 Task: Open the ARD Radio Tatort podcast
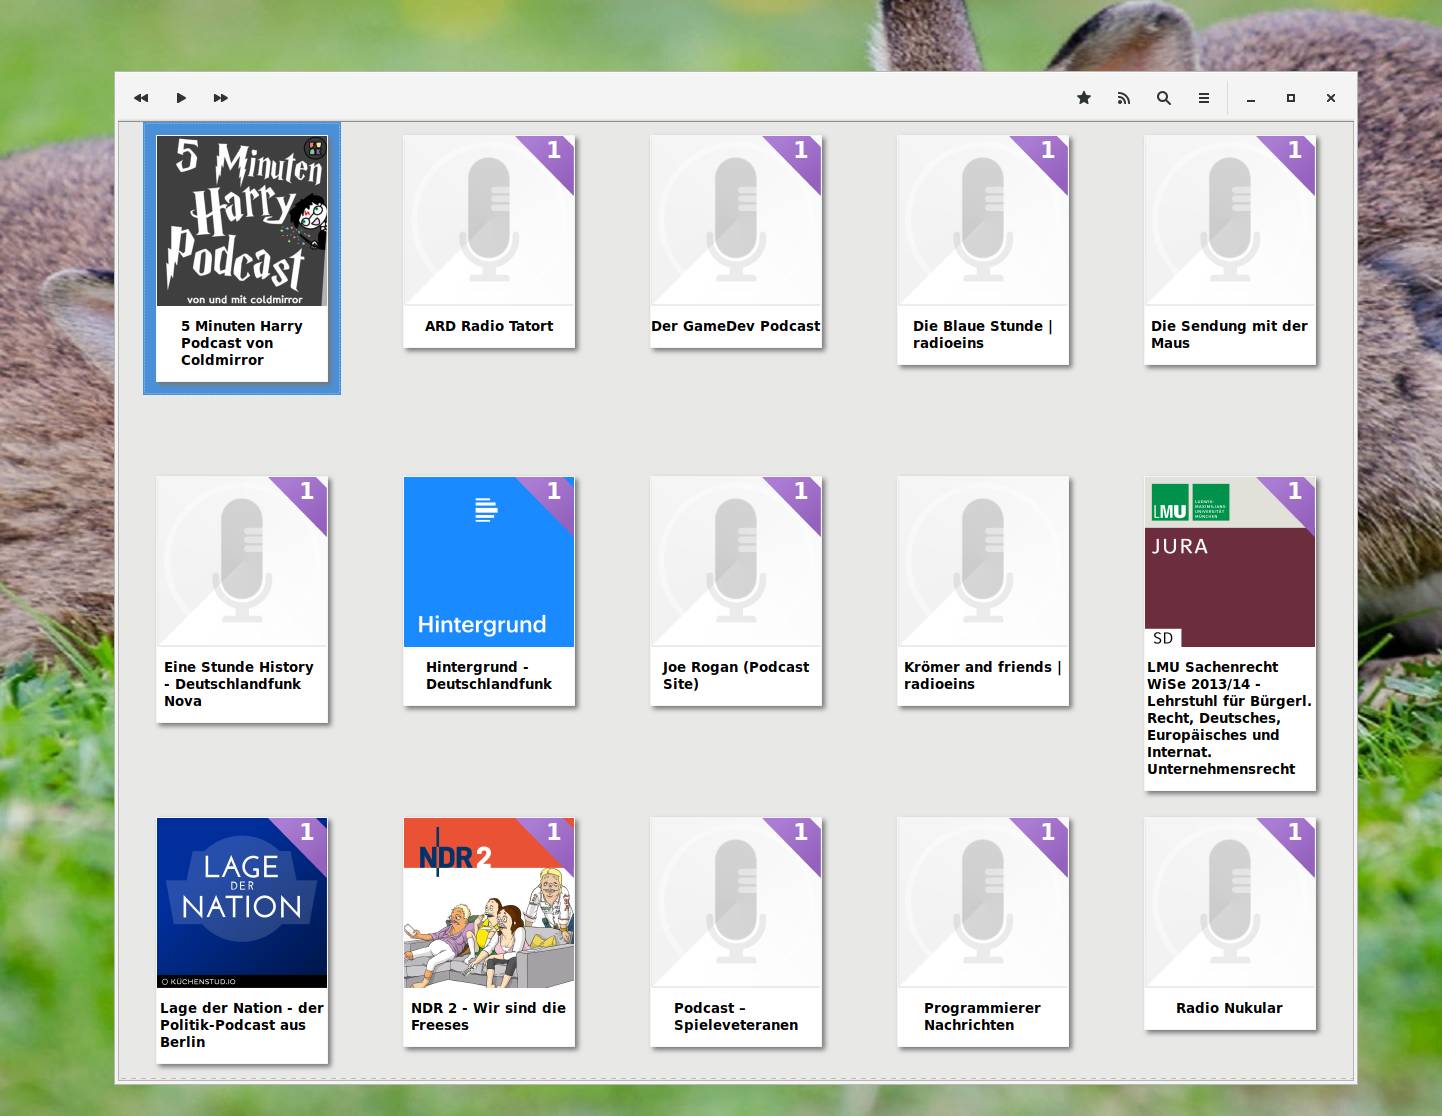click(x=489, y=221)
